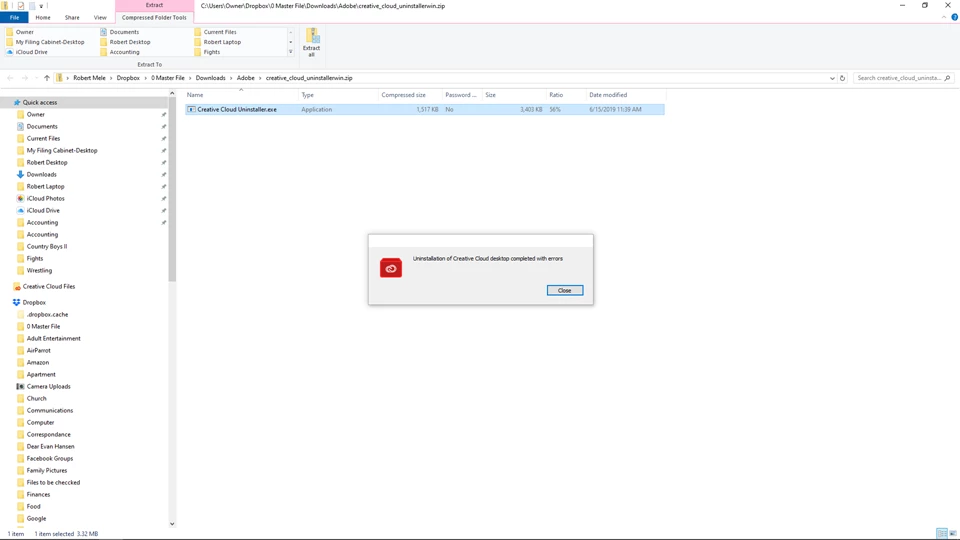Click the Creative Cloud Uninstaller.exe file icon
Viewport: 960px width, 540px height.
click(191, 110)
